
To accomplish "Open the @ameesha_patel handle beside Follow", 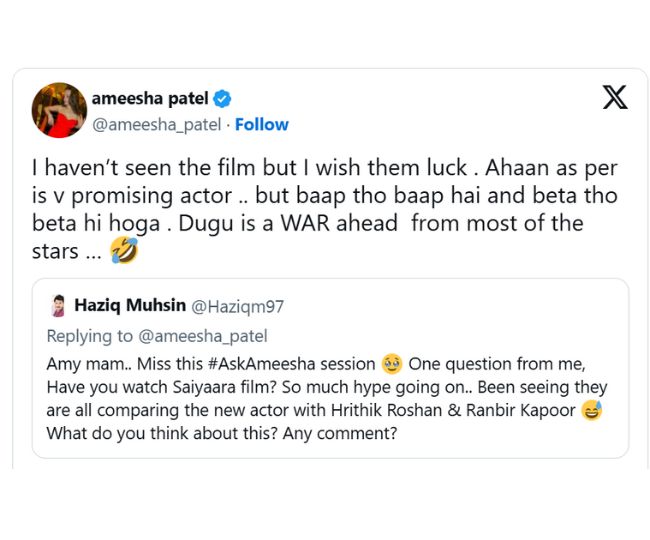I will click(x=157, y=125).
